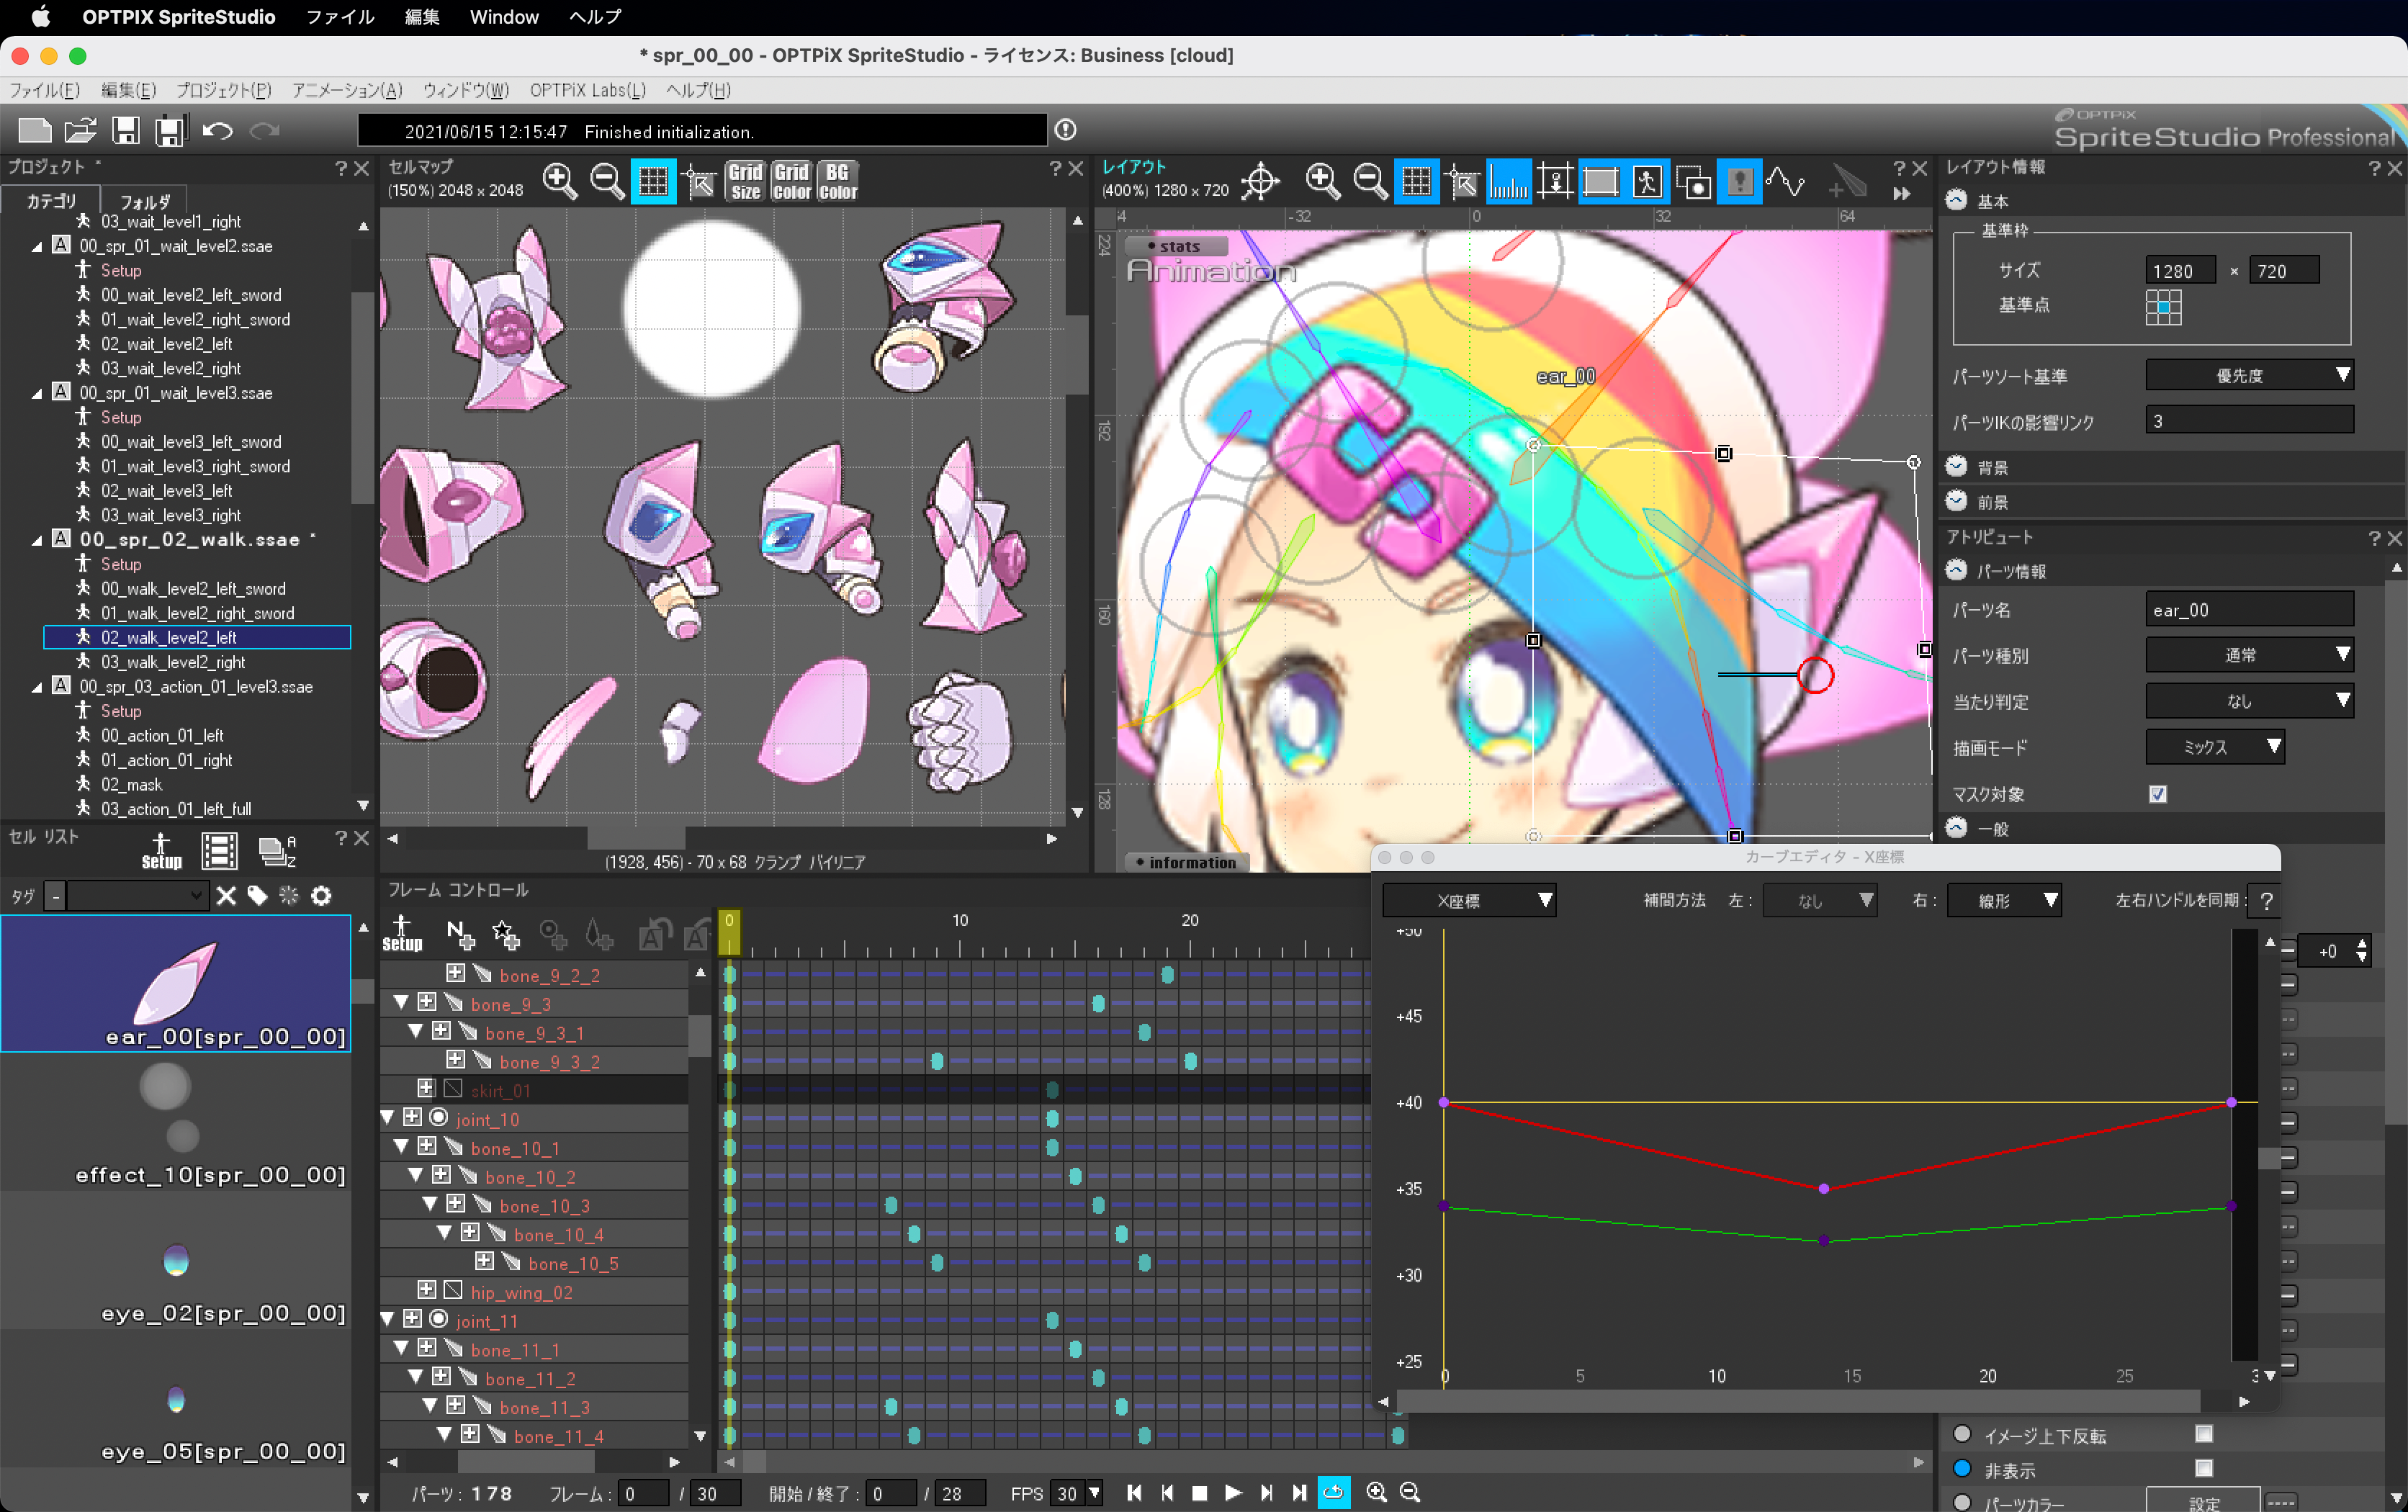The width and height of the screenshot is (2408, 1512).
Task: Click the Undo arrow in main toolbar
Action: coord(217,130)
